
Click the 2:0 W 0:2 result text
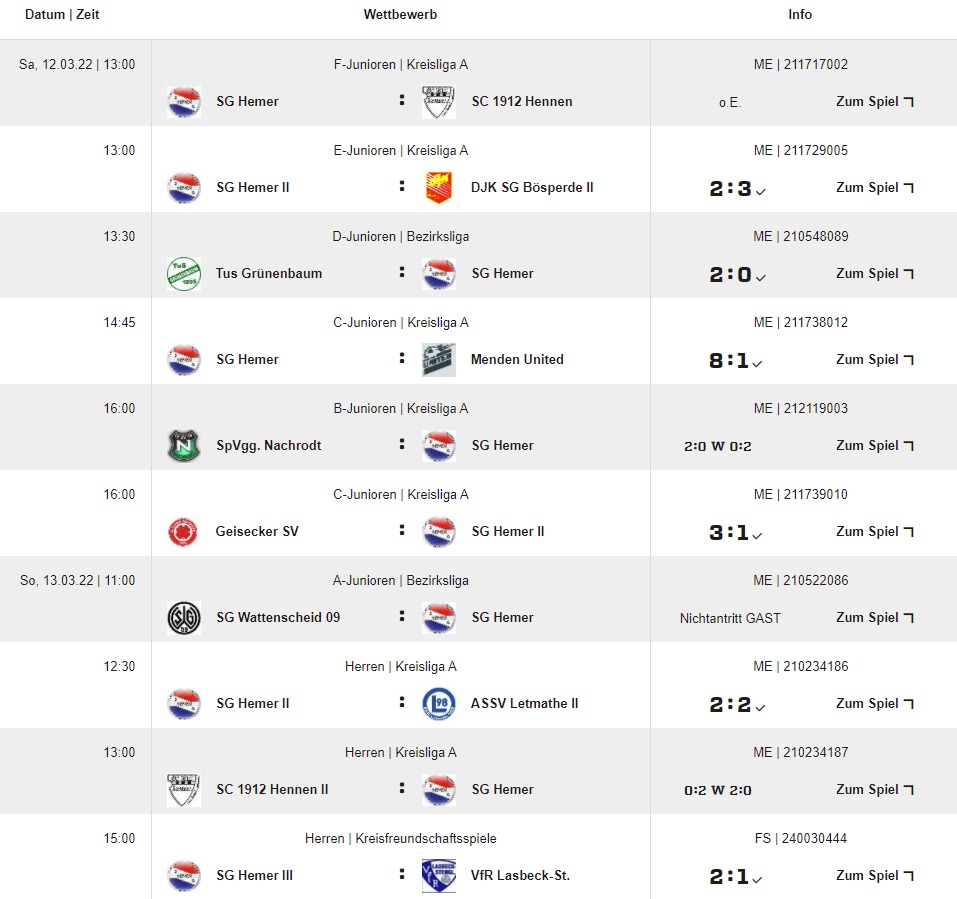(x=717, y=446)
